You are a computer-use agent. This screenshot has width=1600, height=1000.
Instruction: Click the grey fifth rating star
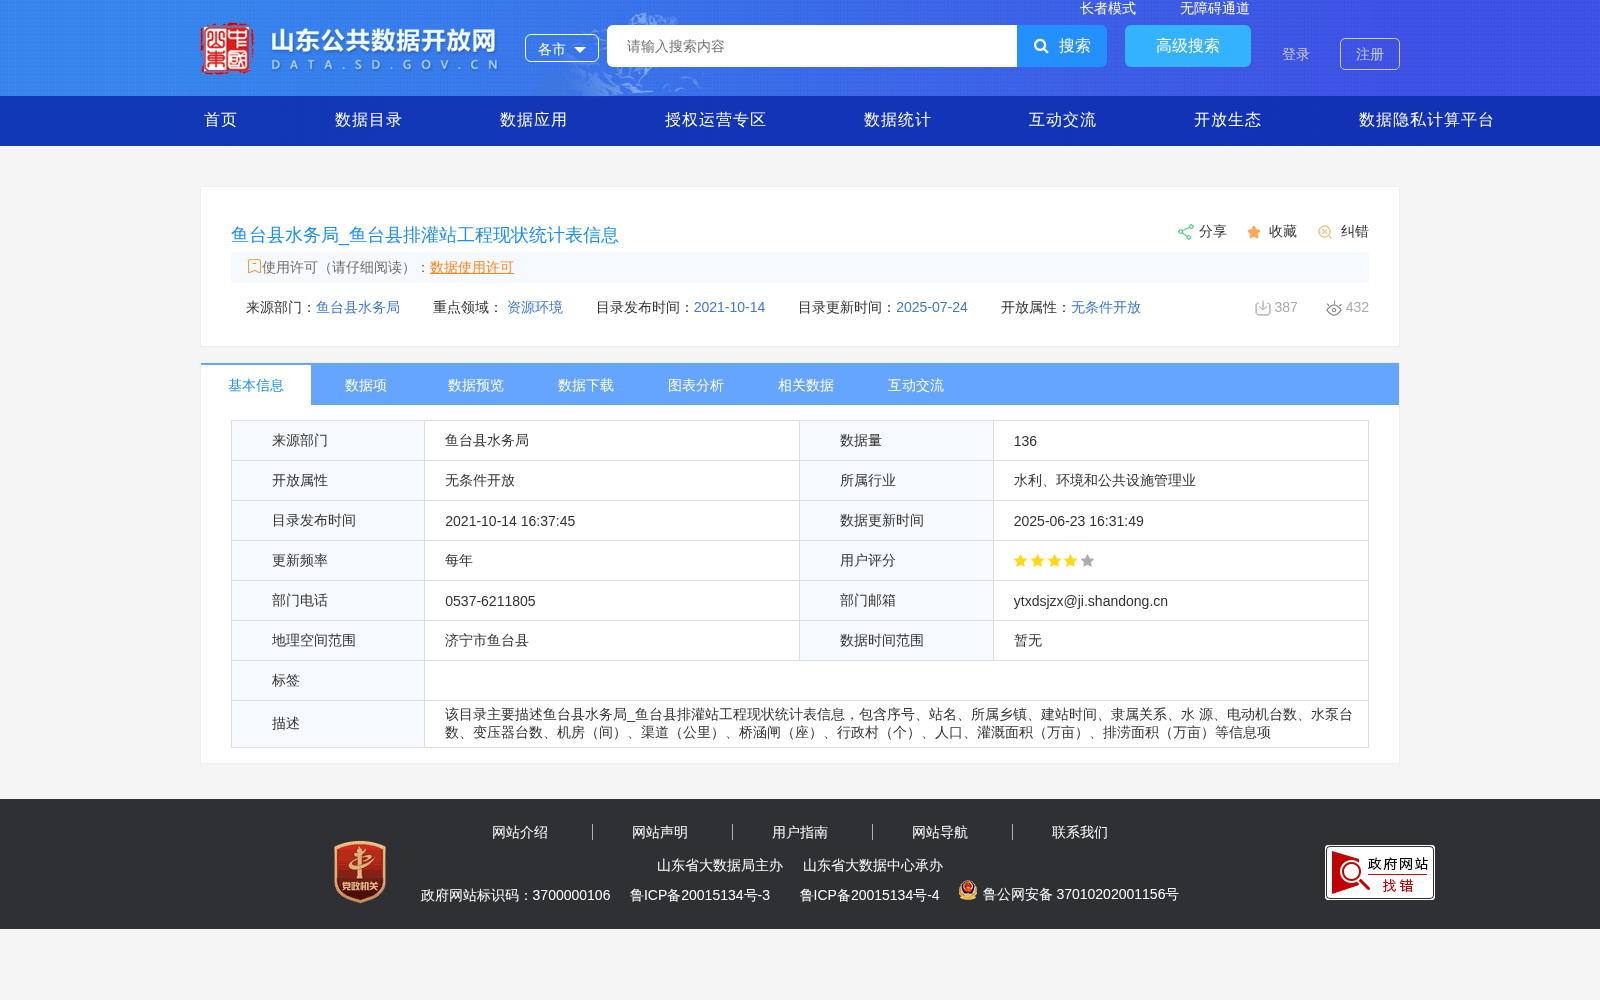click(x=1088, y=561)
